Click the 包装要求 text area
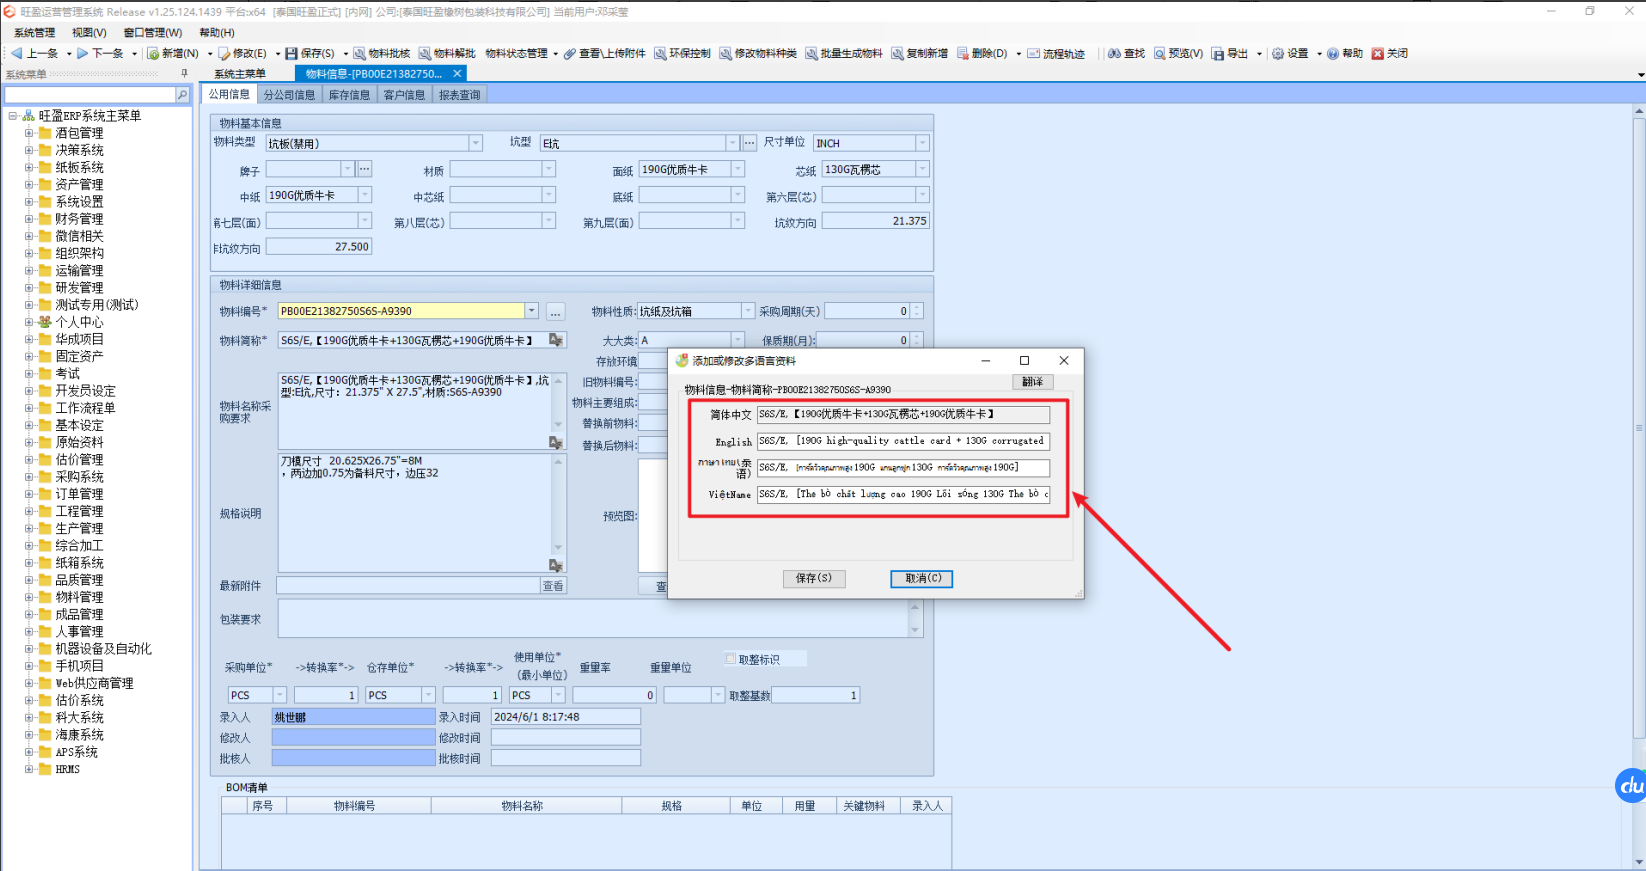1646x871 pixels. point(593,619)
